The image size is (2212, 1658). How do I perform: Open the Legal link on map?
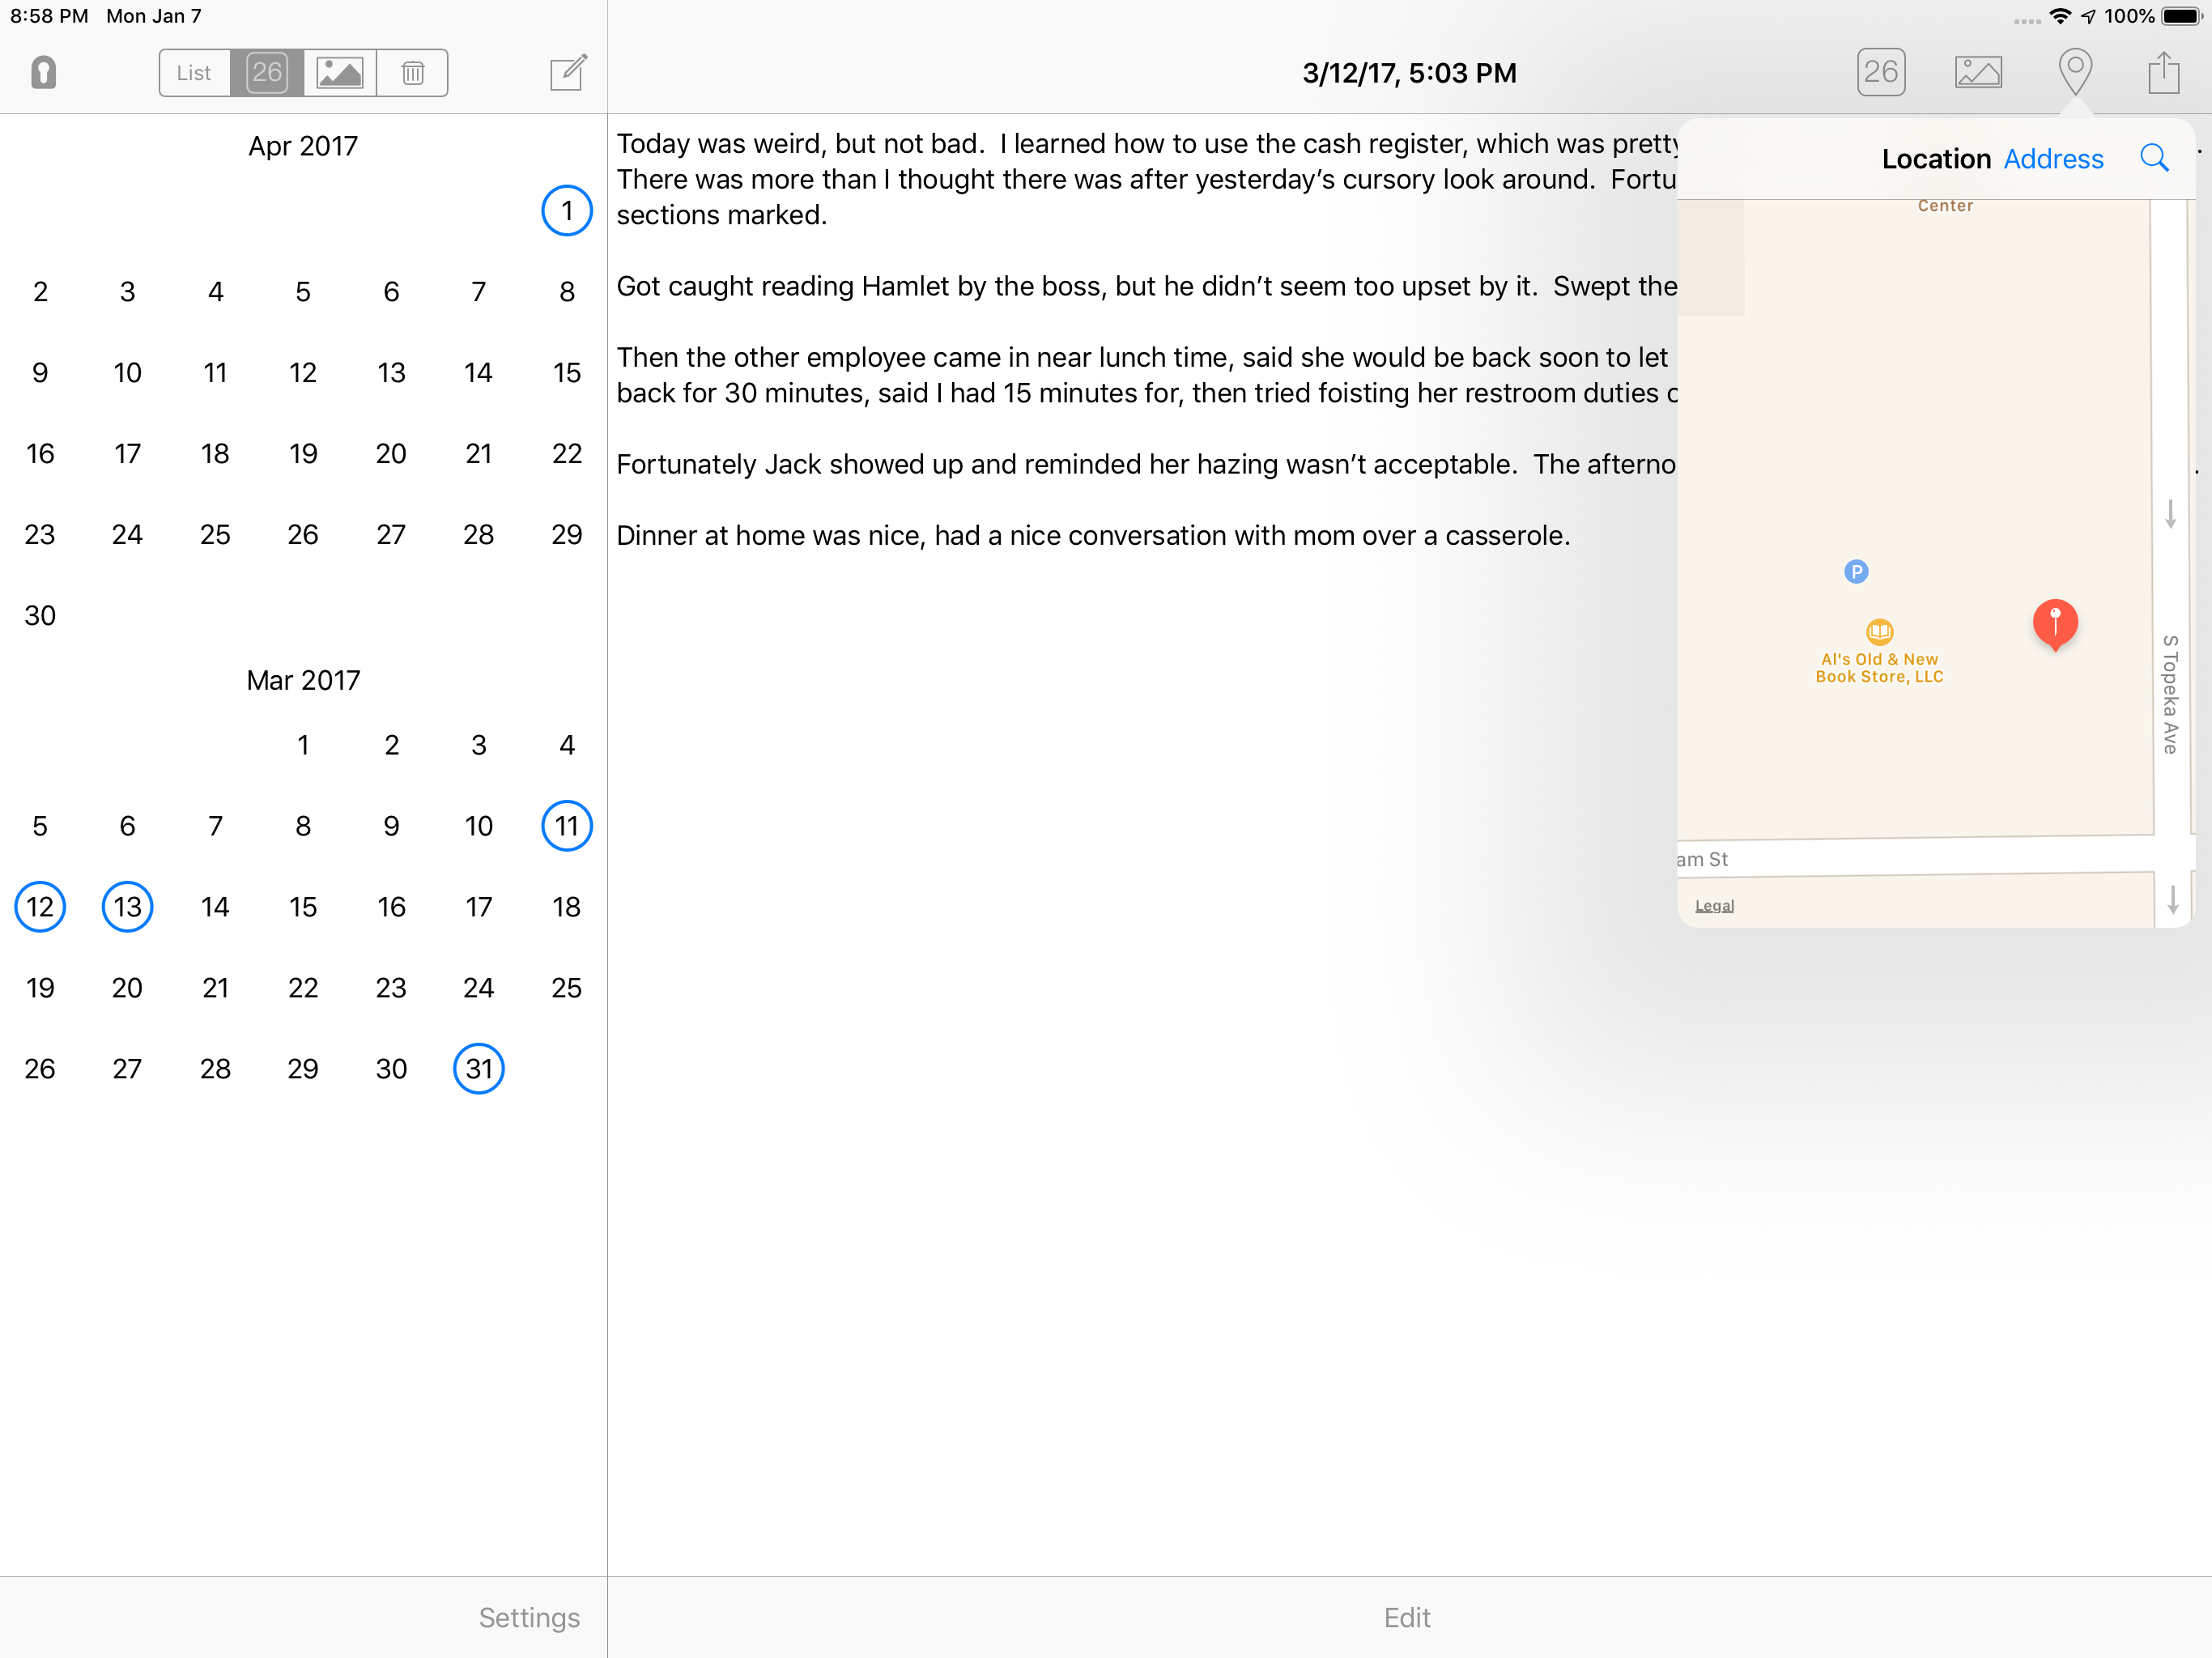pyautogui.click(x=1714, y=905)
